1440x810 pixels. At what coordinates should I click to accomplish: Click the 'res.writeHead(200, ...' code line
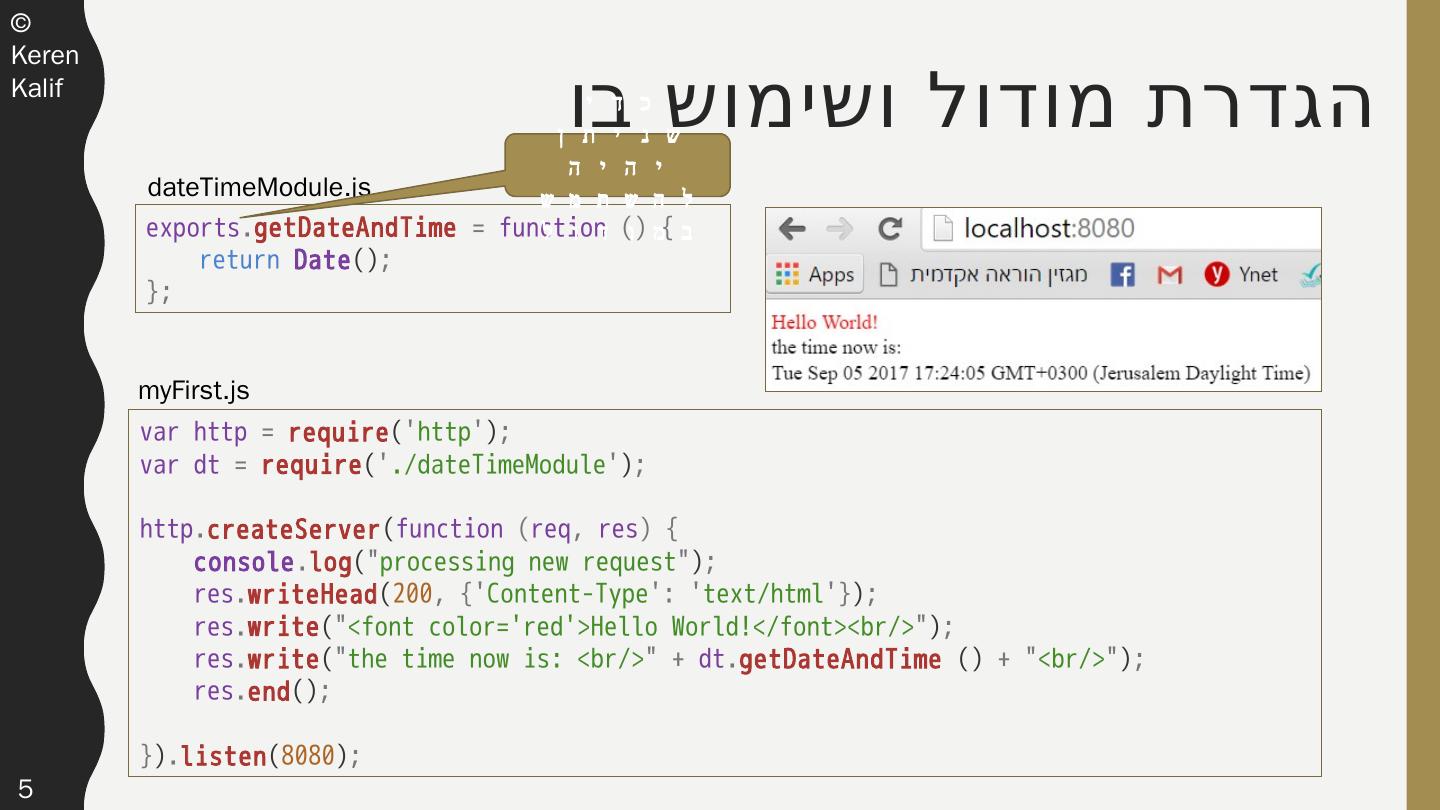[535, 595]
